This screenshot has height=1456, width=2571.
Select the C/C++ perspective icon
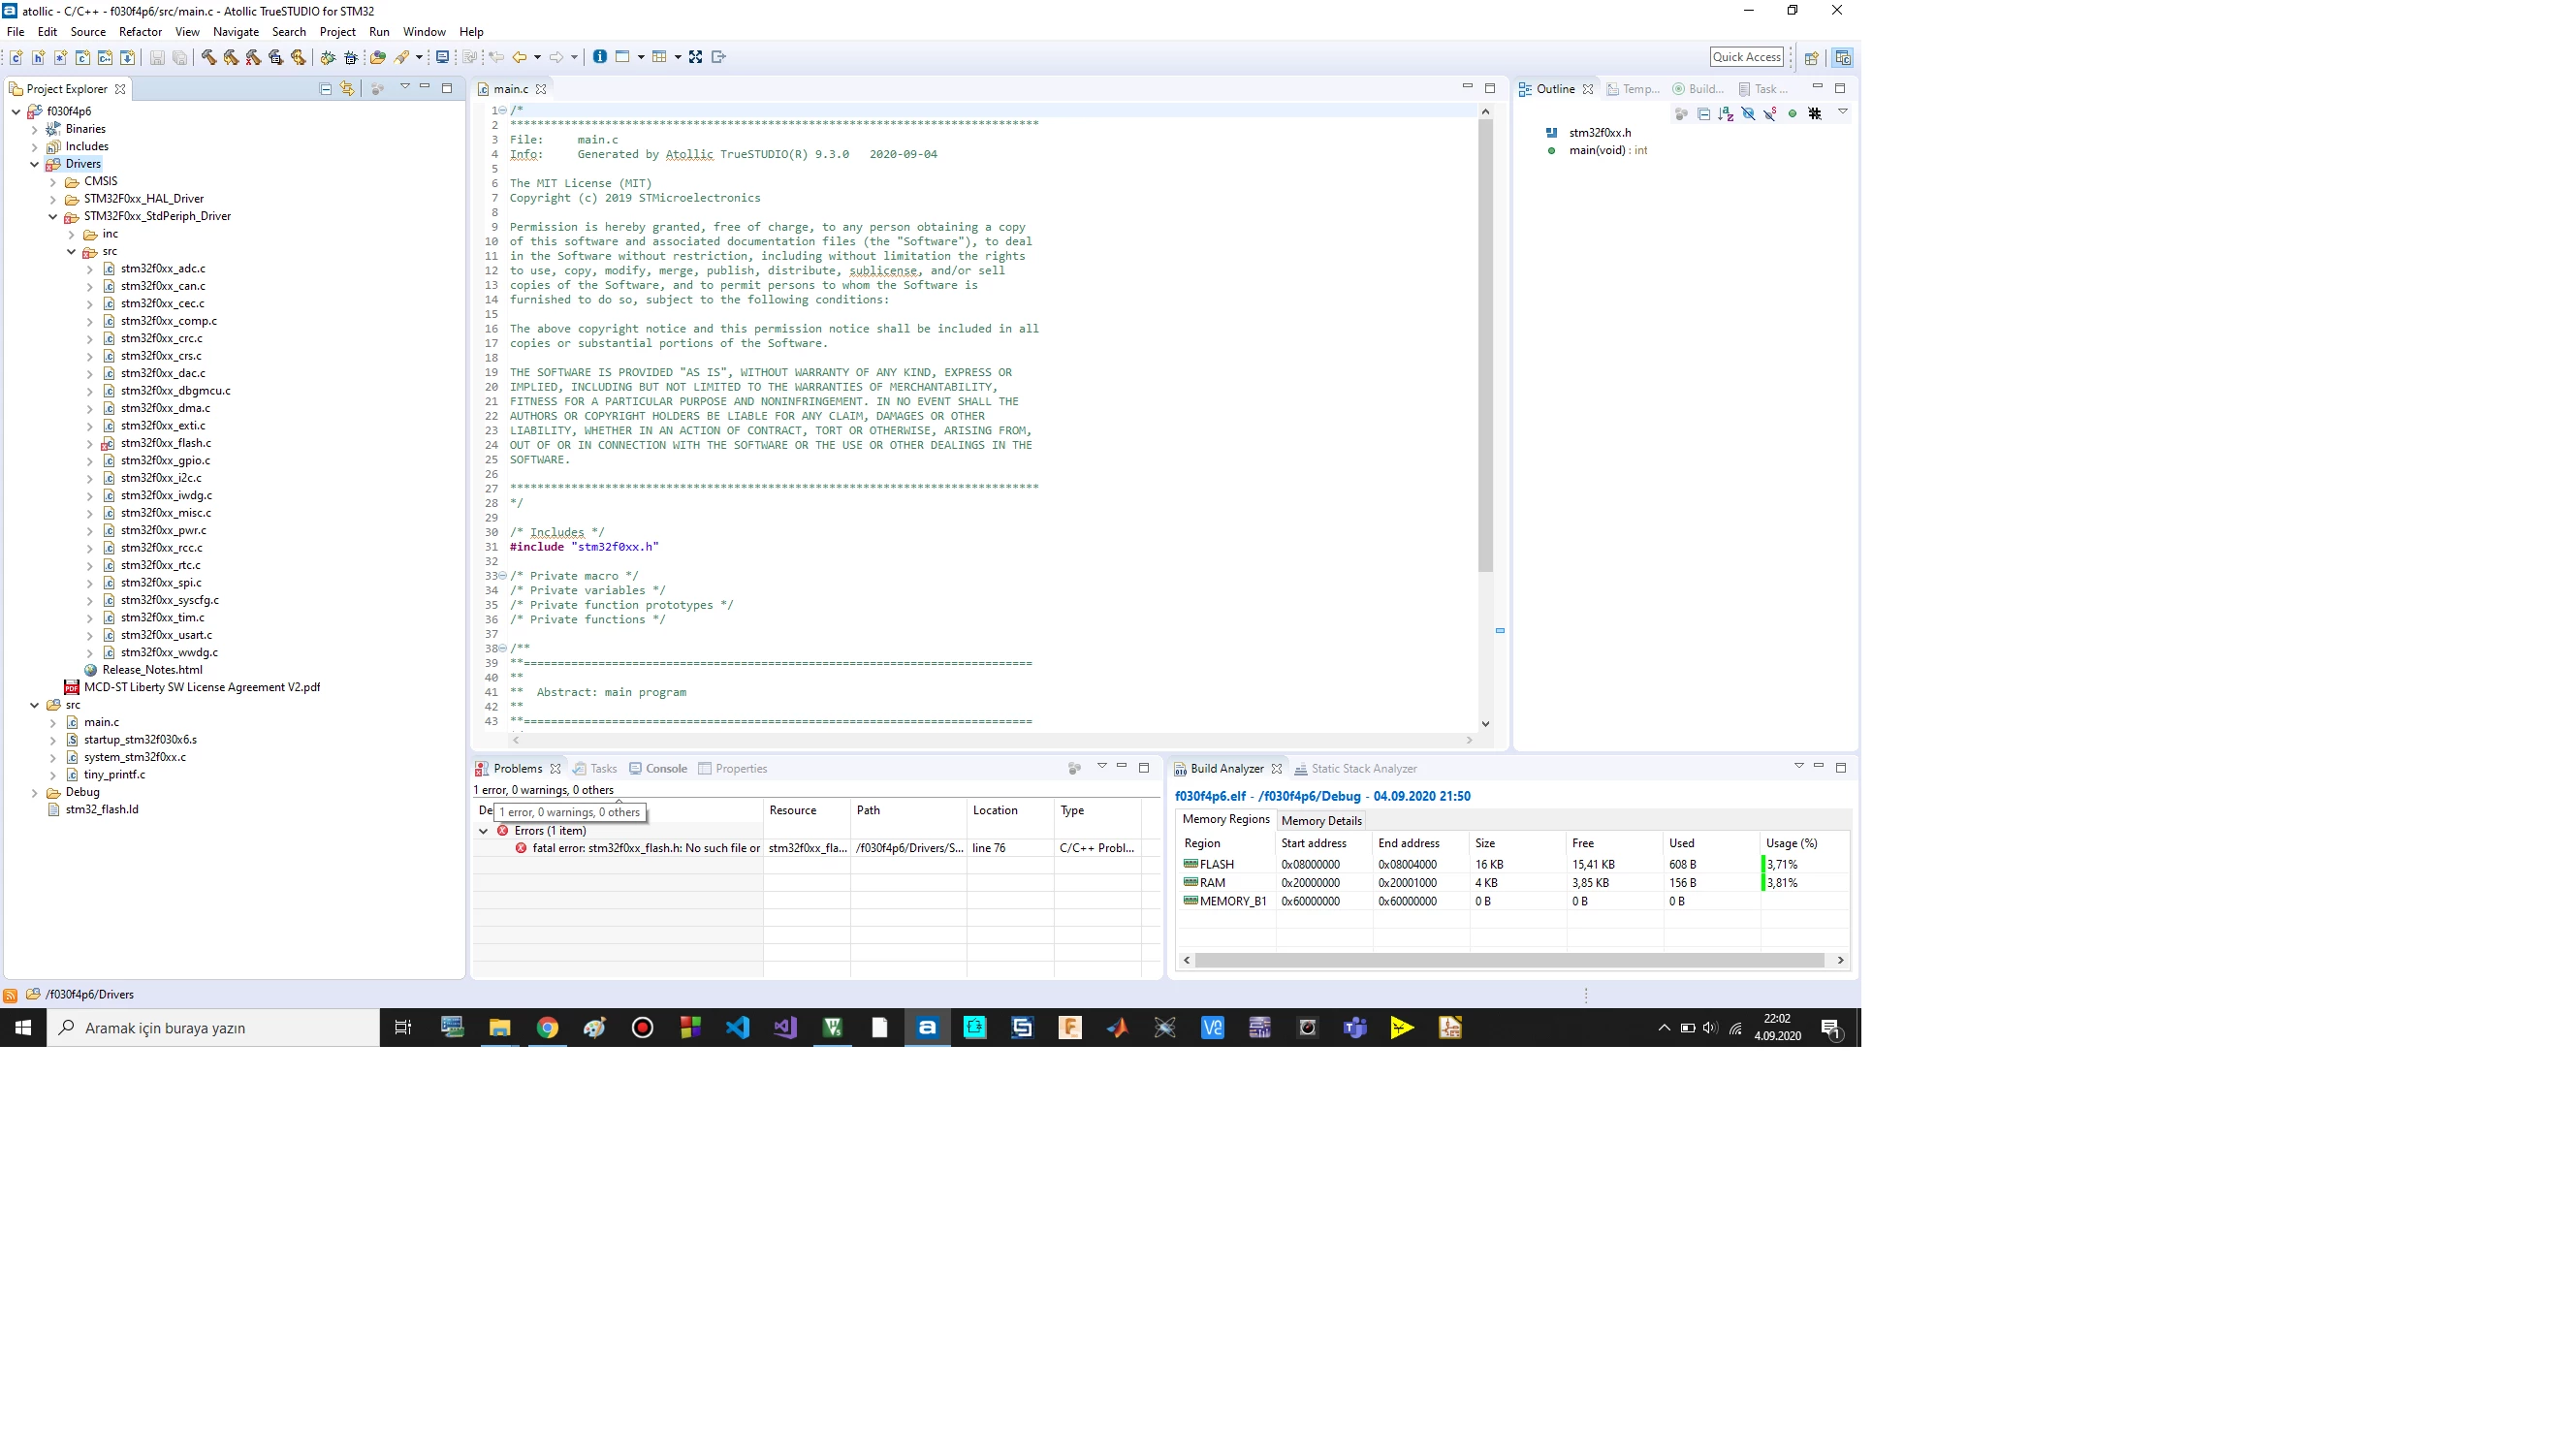point(1842,57)
